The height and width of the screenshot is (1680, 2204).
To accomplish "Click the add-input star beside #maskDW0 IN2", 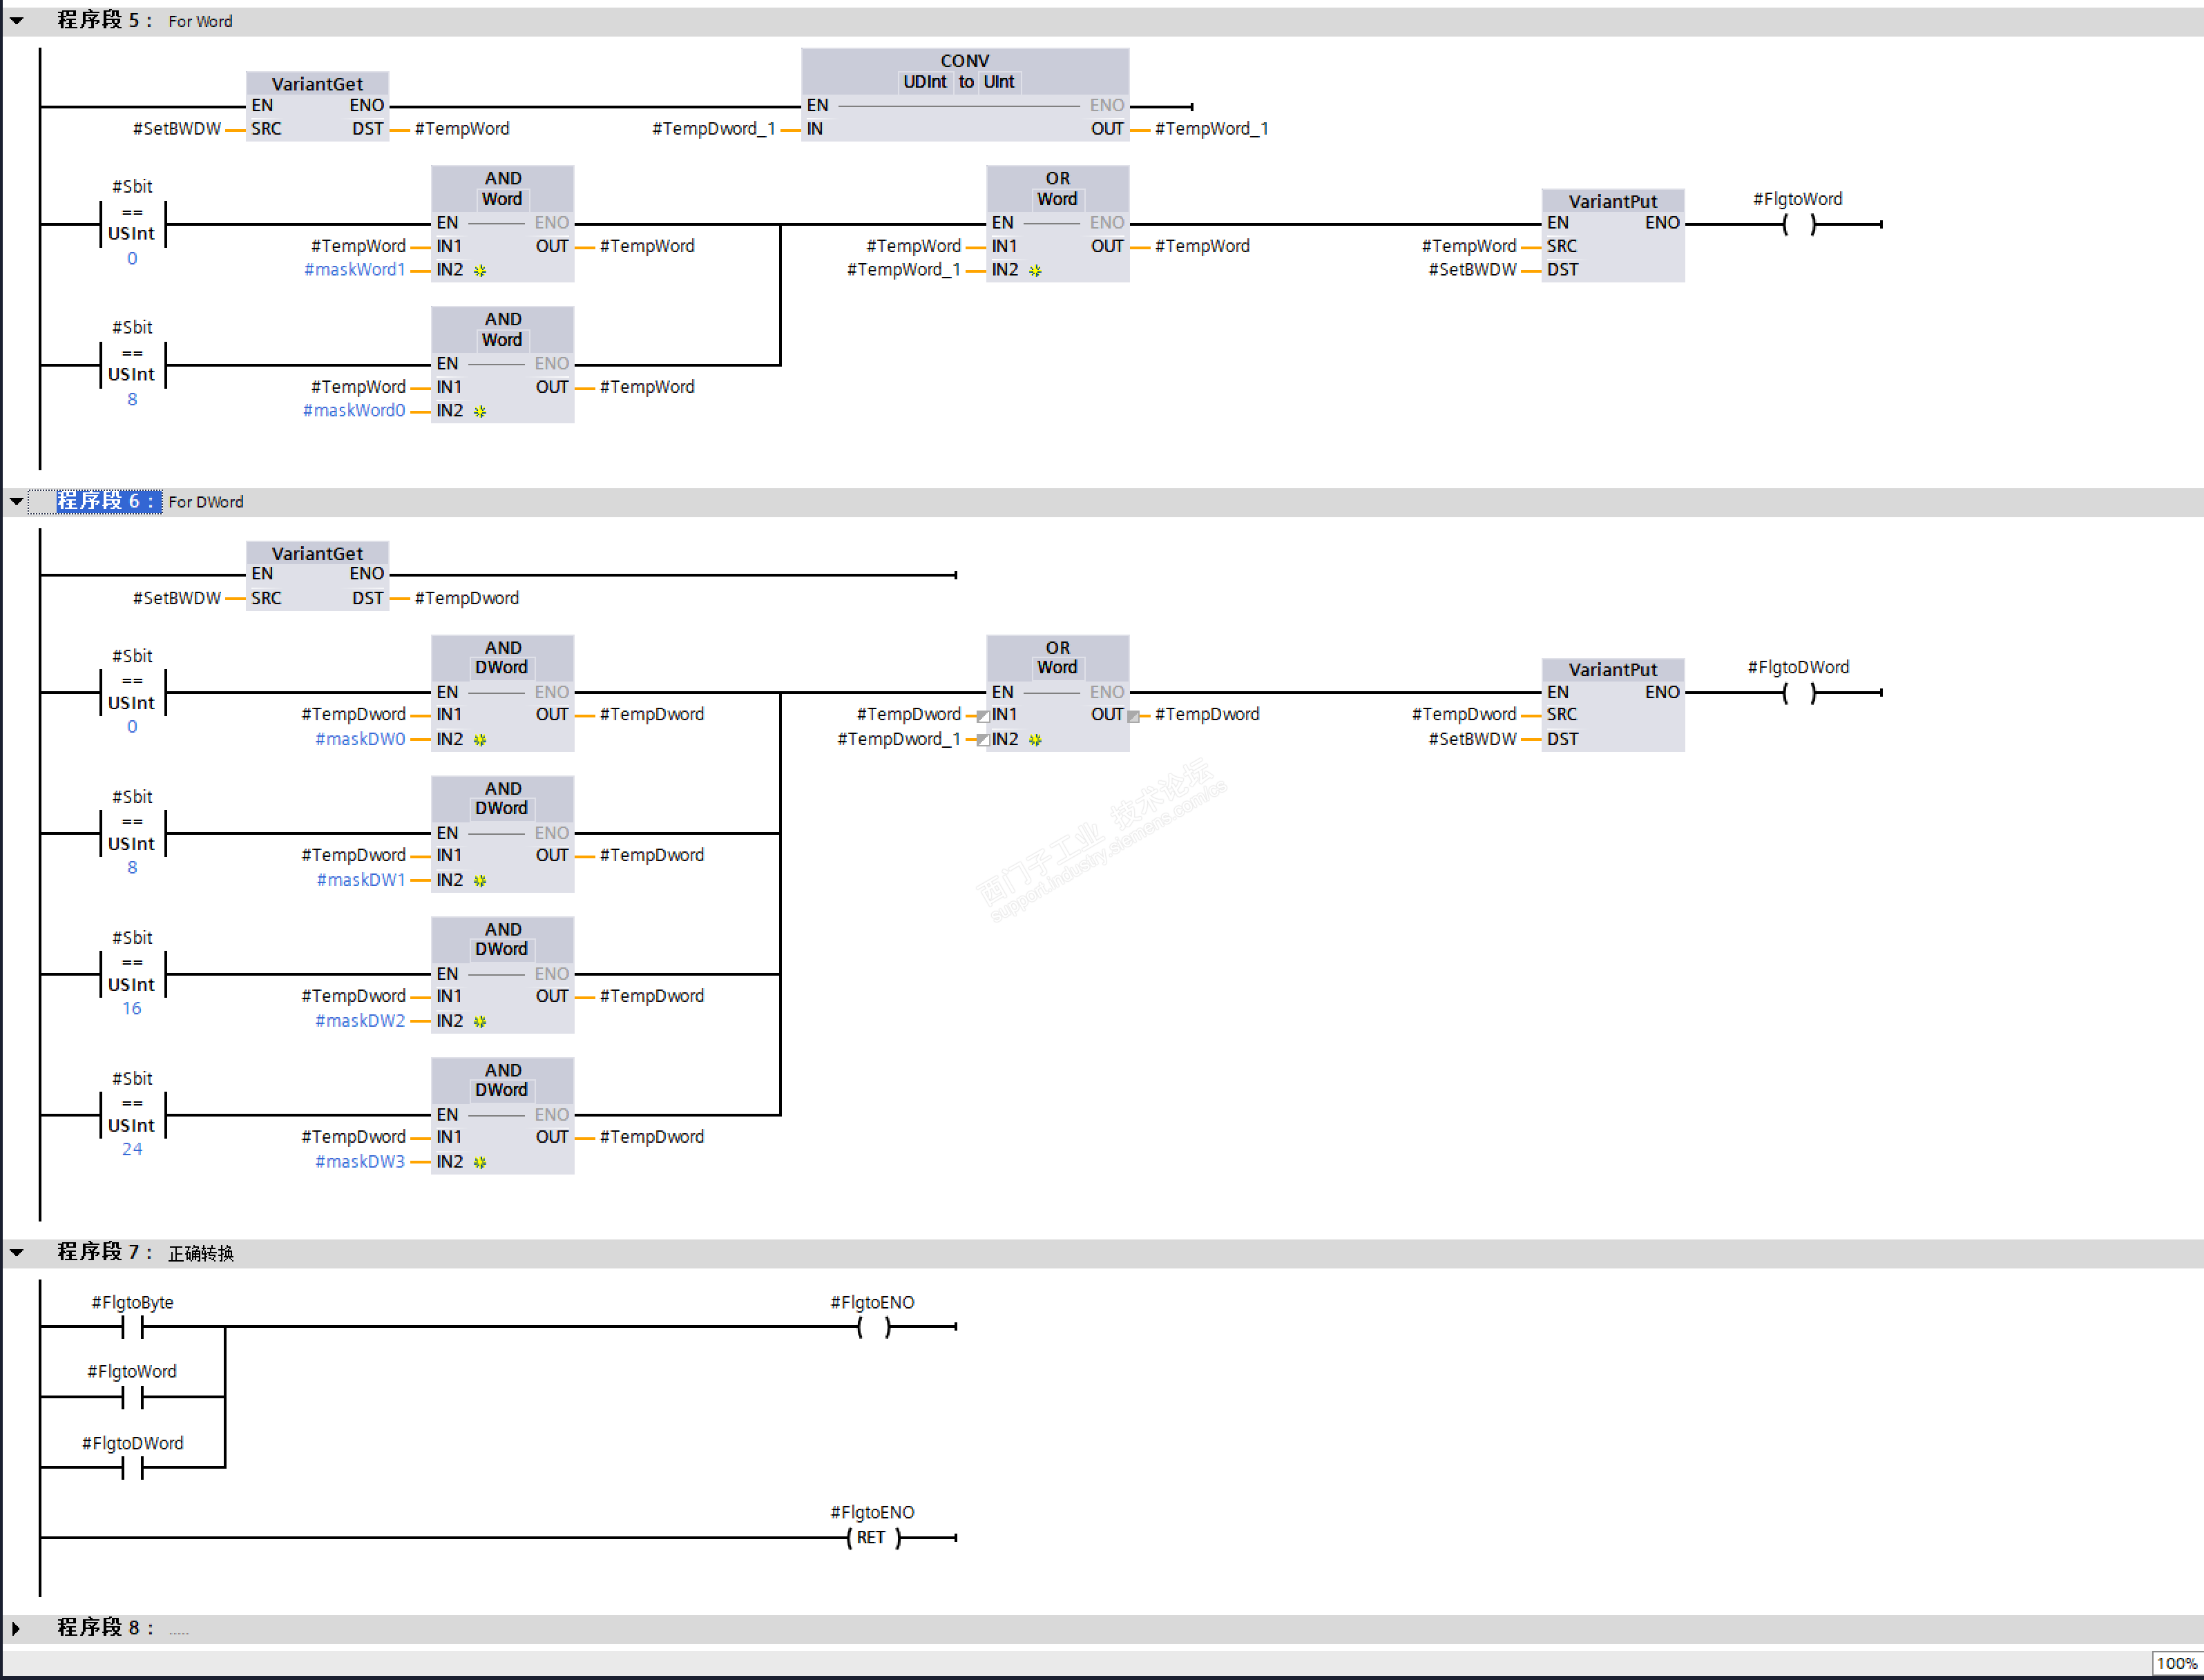I will (x=480, y=740).
